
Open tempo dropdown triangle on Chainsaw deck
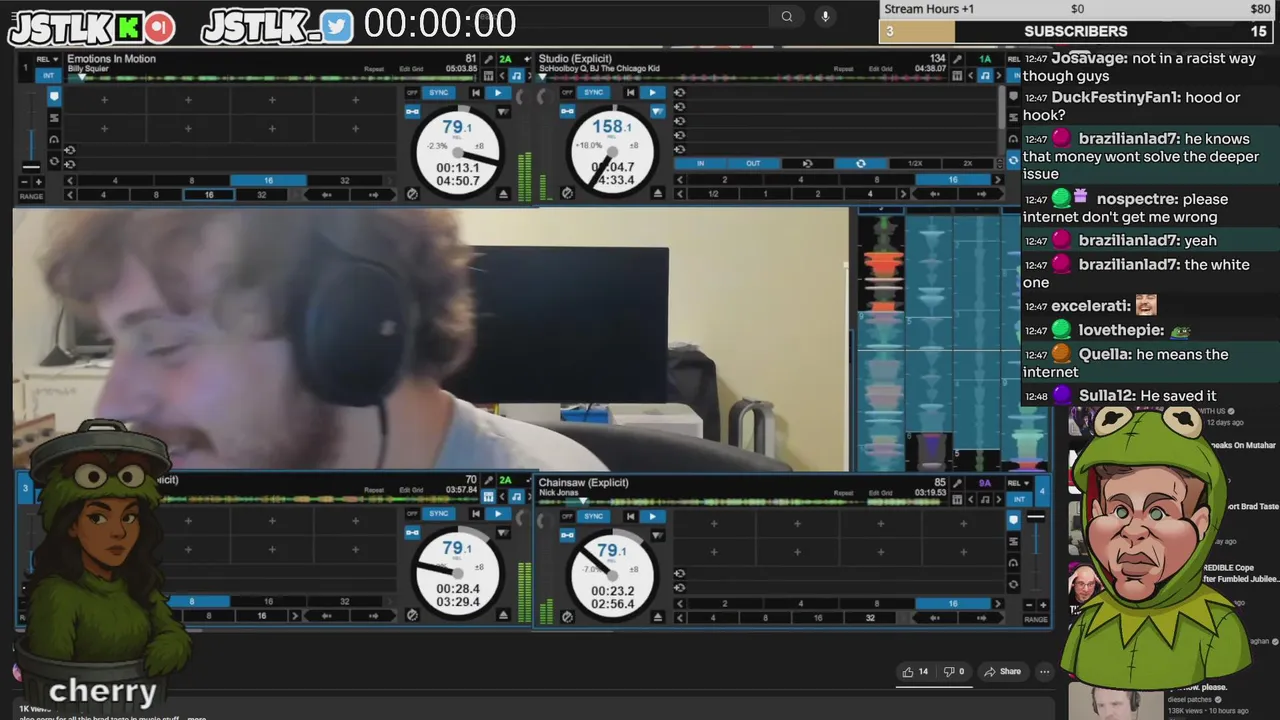click(657, 534)
